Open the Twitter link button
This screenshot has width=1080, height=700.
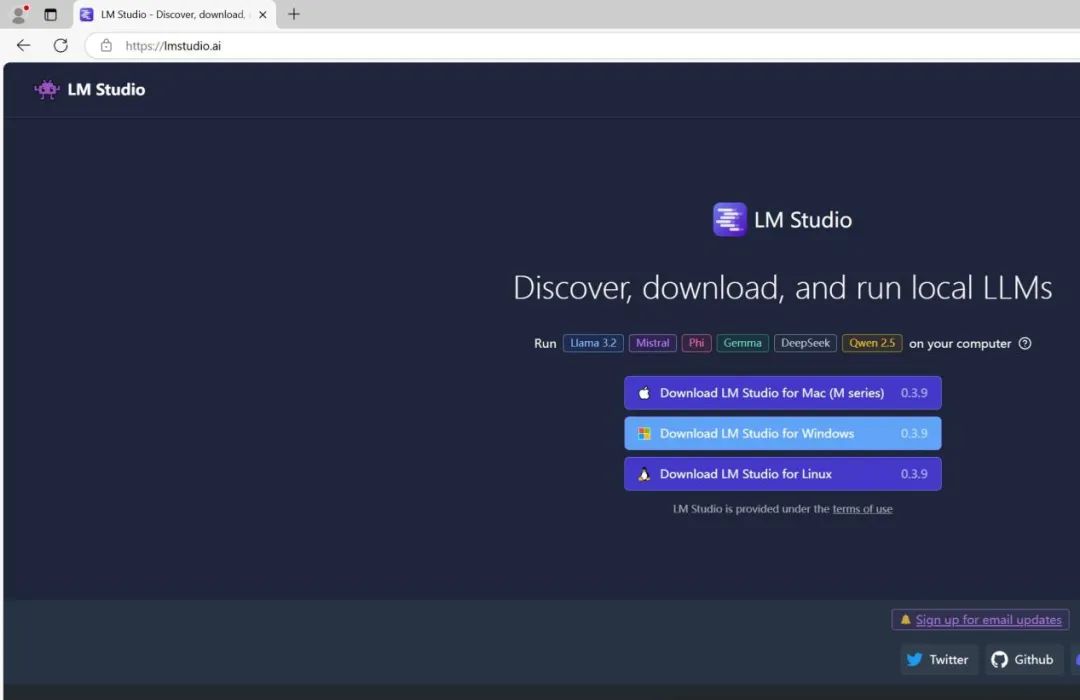point(939,659)
